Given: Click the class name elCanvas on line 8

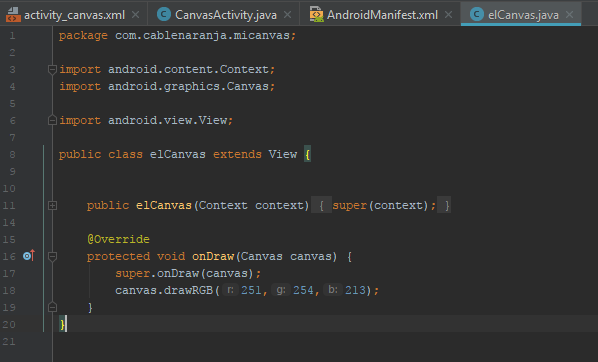Looking at the screenshot, I should click(x=178, y=154).
